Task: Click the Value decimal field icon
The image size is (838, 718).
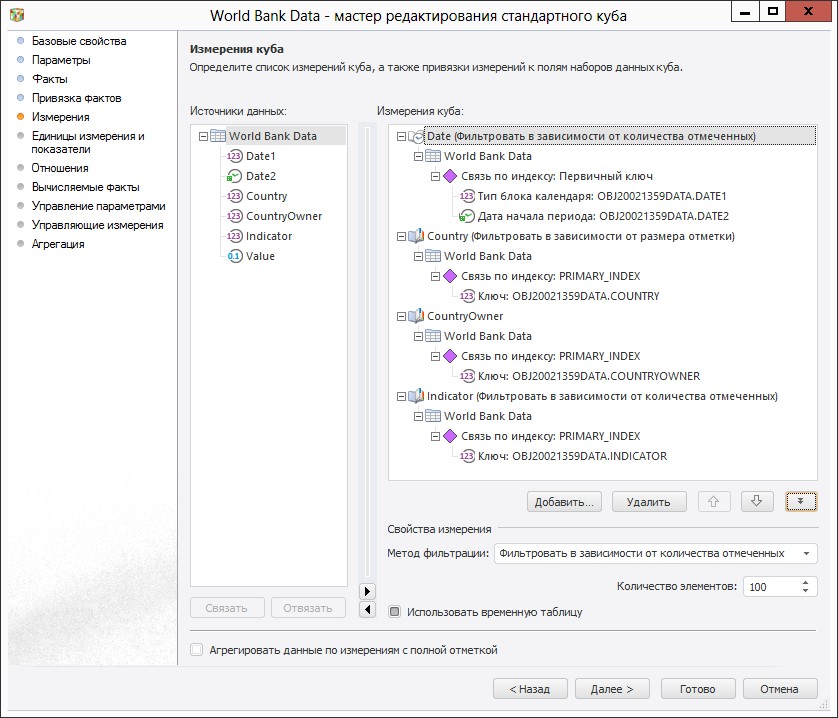Action: click(234, 256)
